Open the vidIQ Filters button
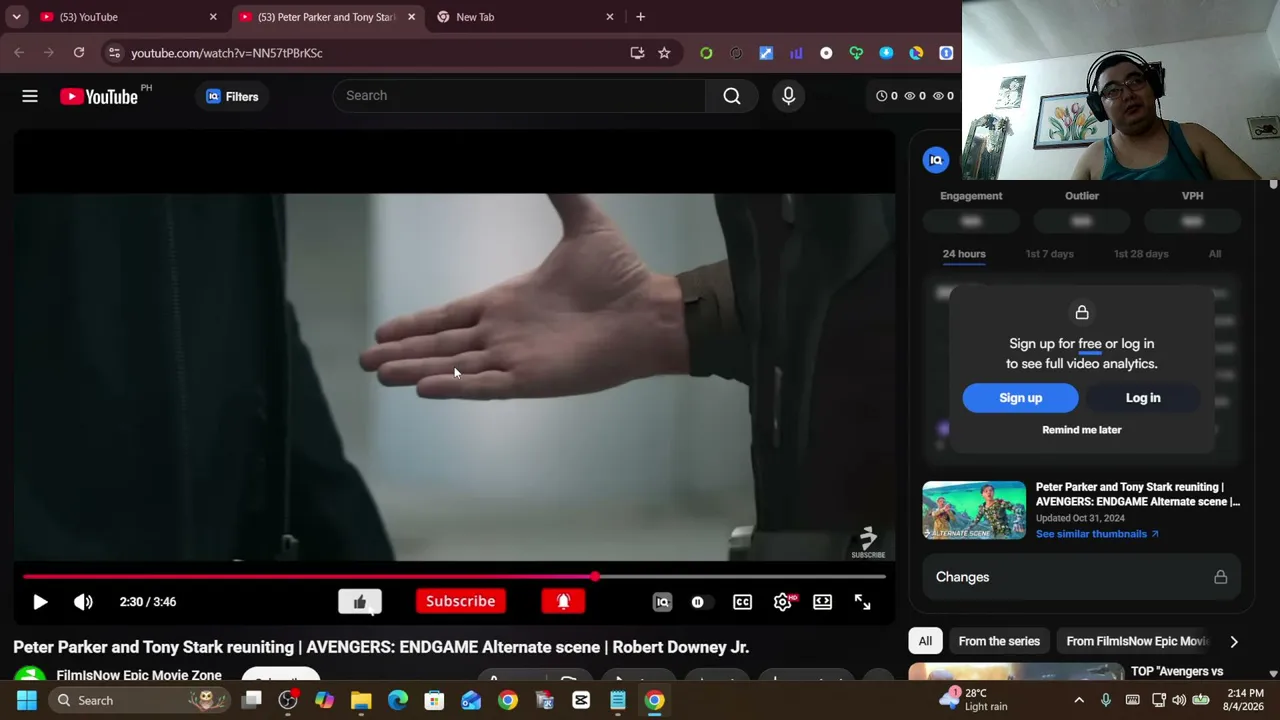The image size is (1280, 720). (232, 96)
